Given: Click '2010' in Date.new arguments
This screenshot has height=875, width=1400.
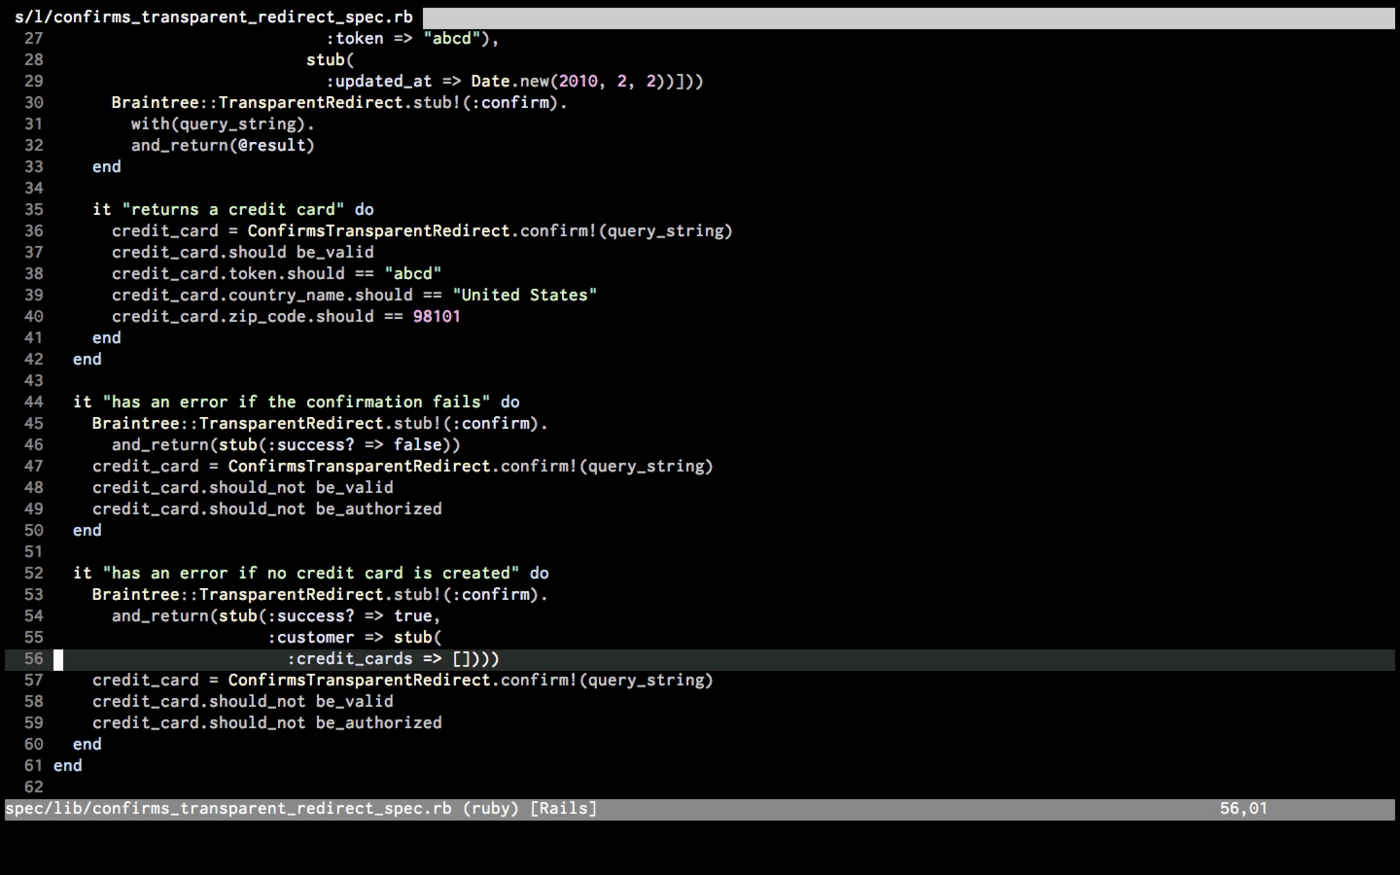Looking at the screenshot, I should (x=578, y=81).
